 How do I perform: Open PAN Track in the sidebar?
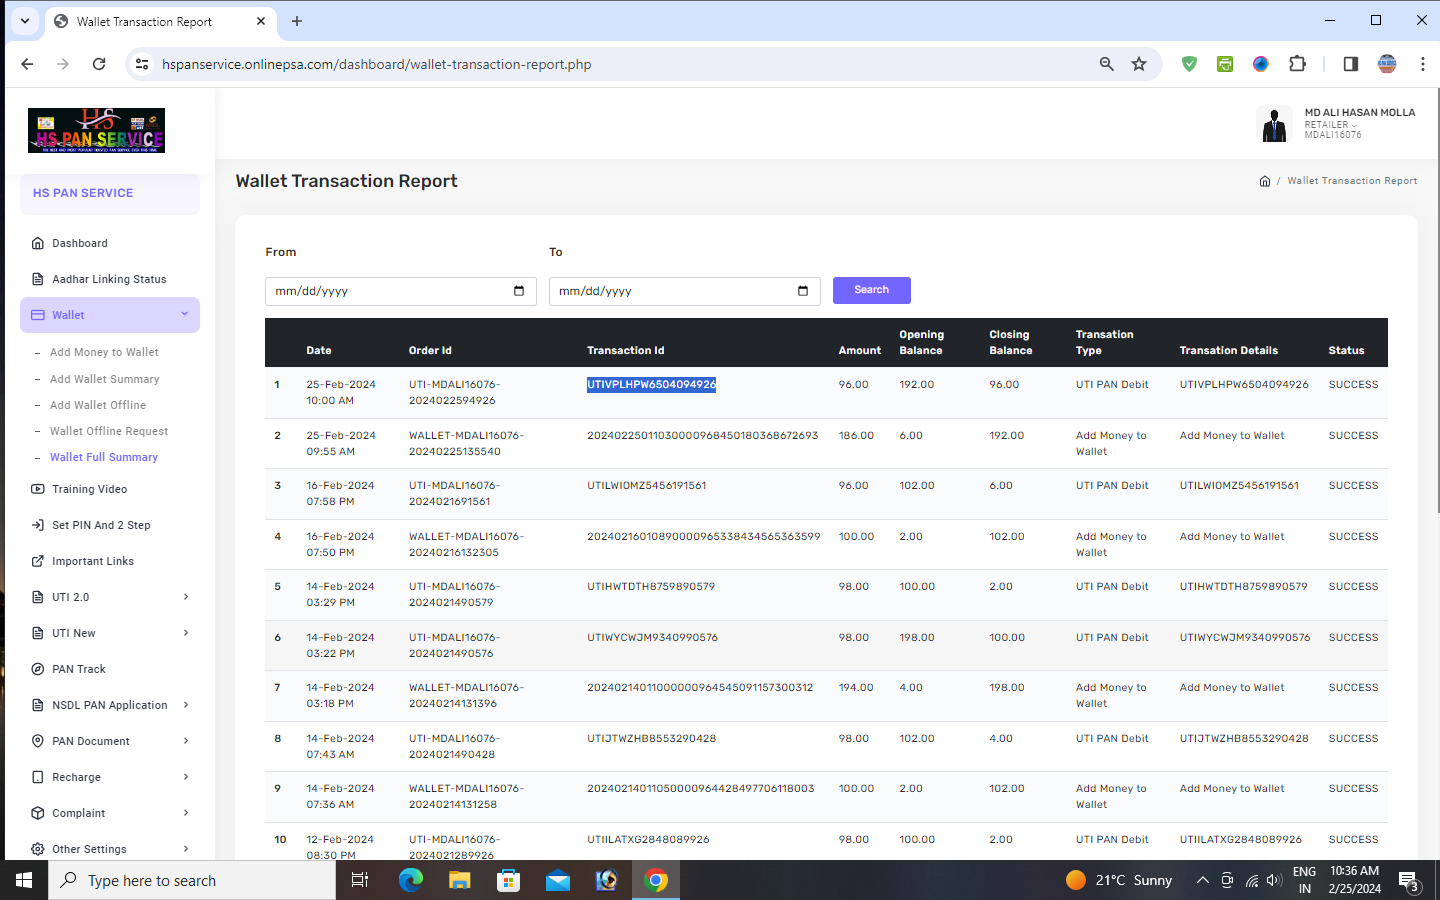coord(78,669)
